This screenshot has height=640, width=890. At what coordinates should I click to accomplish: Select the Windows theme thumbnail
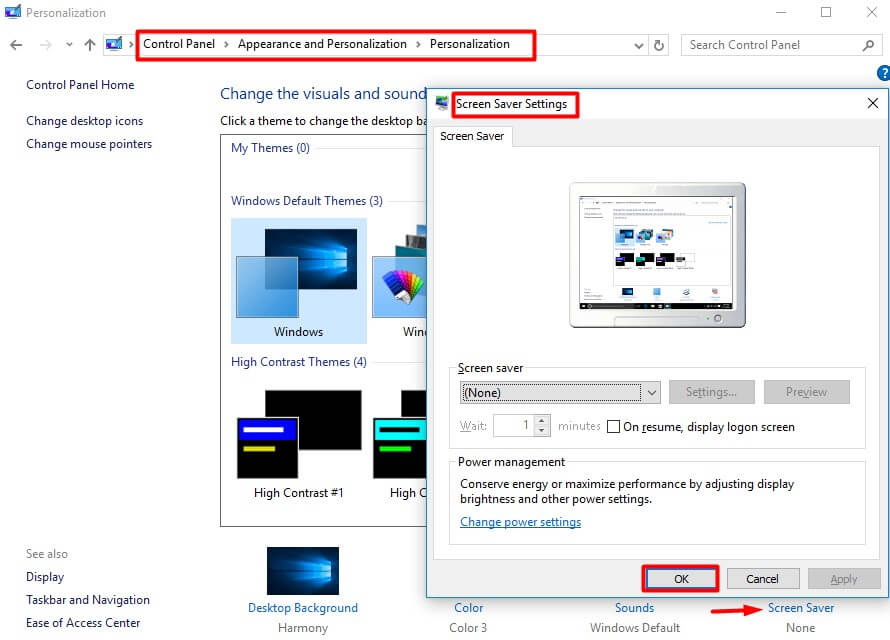click(299, 281)
